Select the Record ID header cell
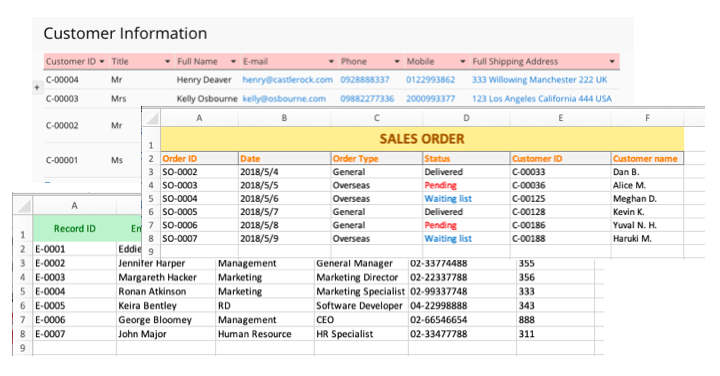This screenshot has width=720, height=376. [74, 229]
